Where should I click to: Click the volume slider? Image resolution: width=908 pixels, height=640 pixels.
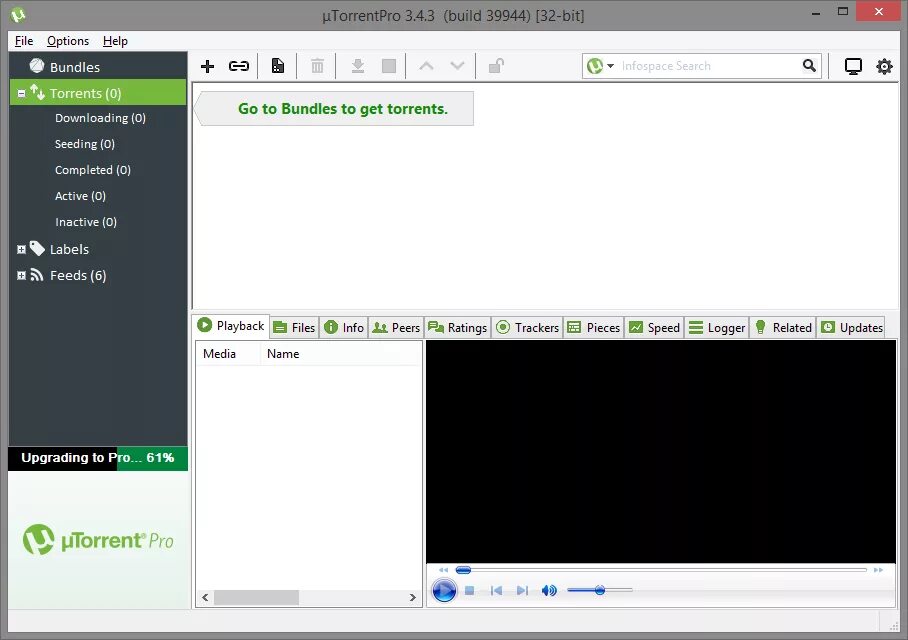point(600,590)
